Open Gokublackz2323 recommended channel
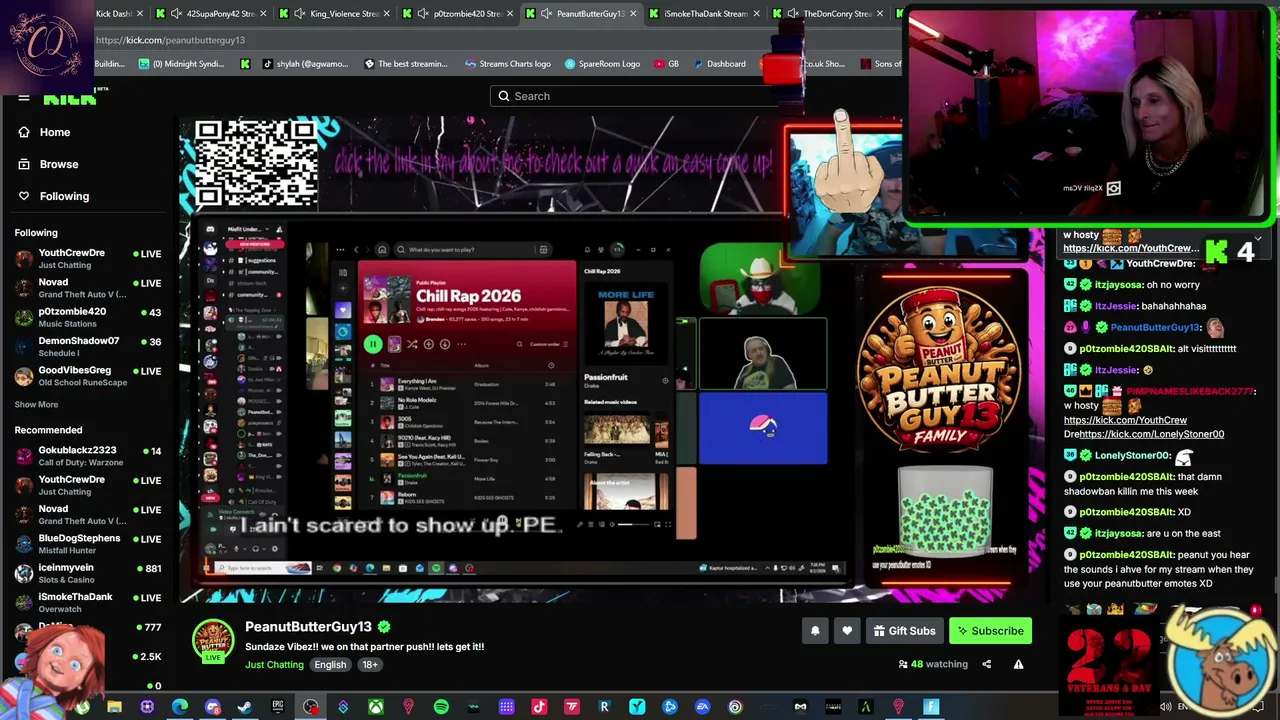Screen dimensions: 1280x720 (88, 456)
